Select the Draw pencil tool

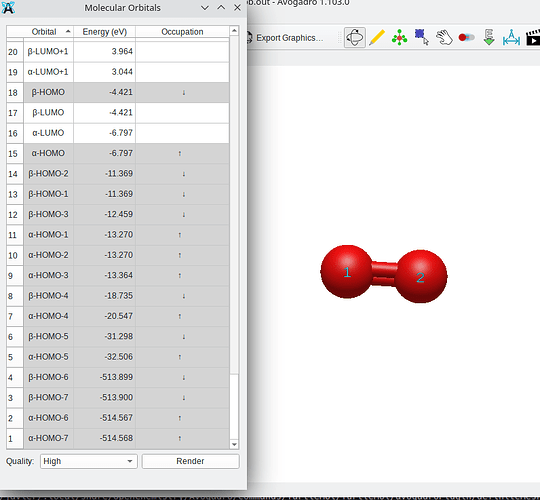377,37
